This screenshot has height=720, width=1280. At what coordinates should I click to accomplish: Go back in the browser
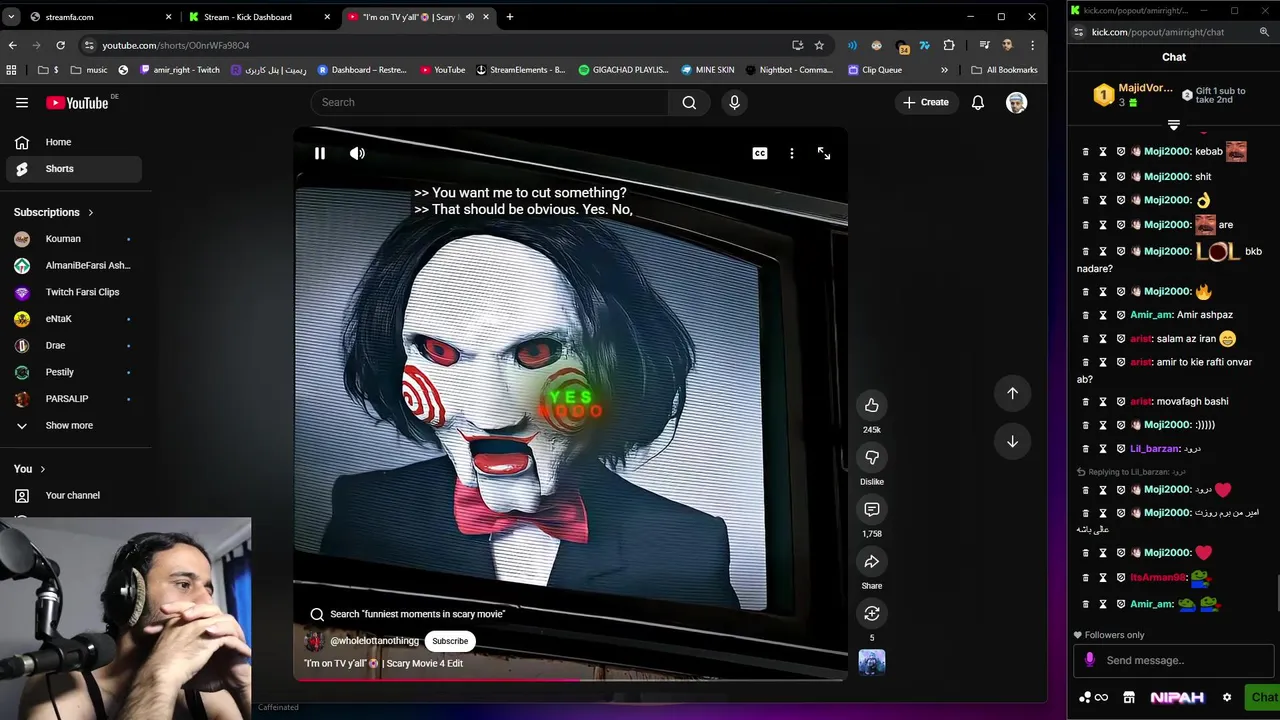click(x=12, y=45)
